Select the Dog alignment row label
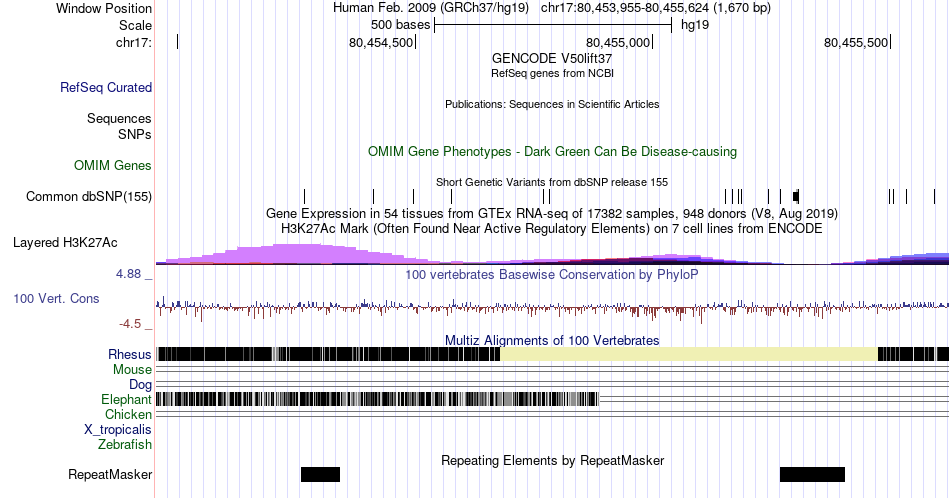The height and width of the screenshot is (498, 950). click(141, 385)
